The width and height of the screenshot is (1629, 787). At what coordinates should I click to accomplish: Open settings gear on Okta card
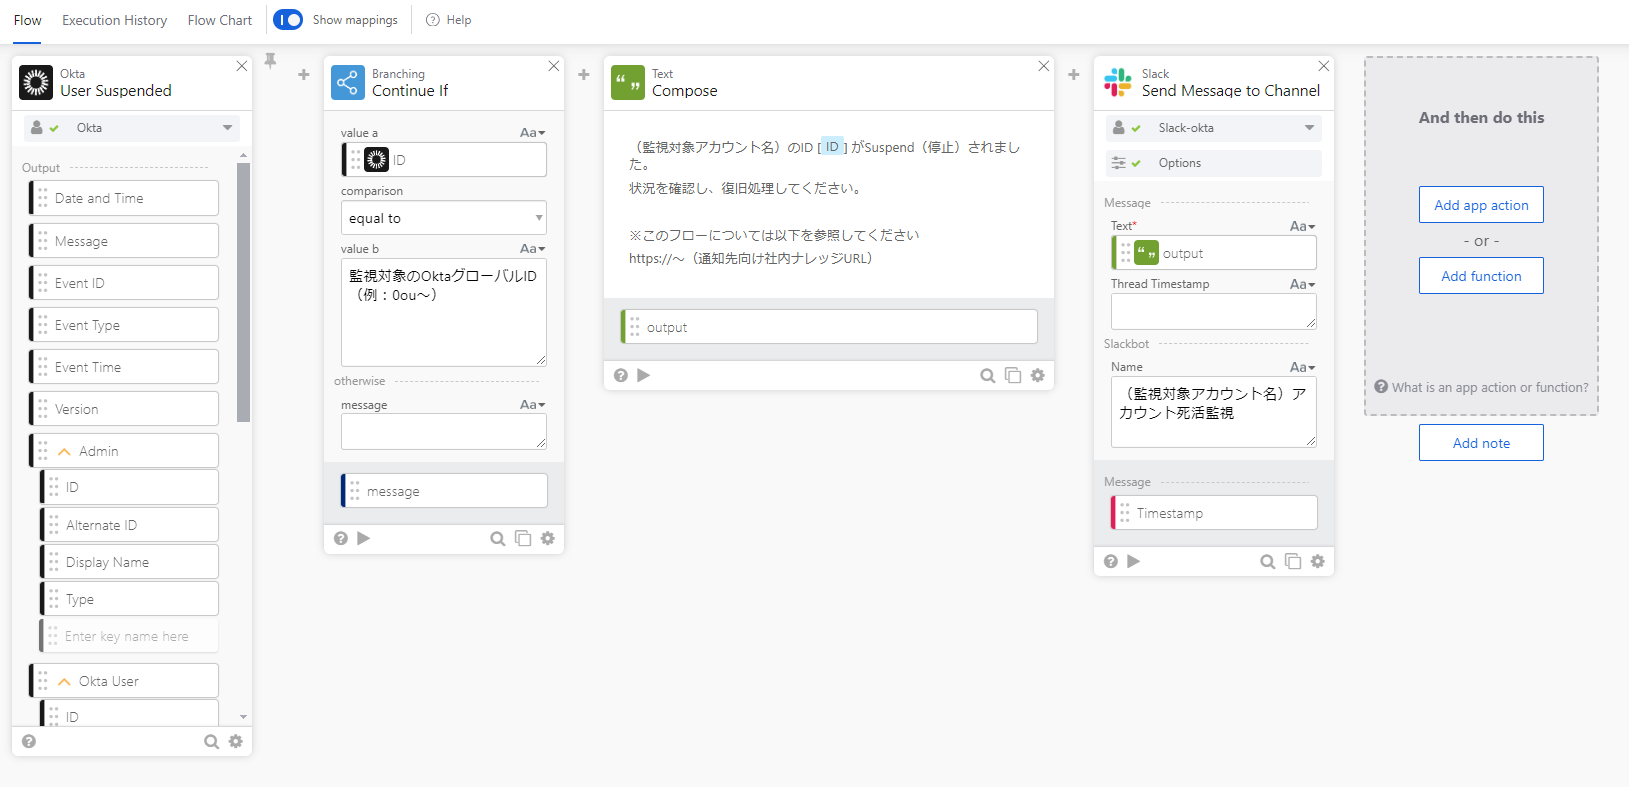tap(236, 741)
